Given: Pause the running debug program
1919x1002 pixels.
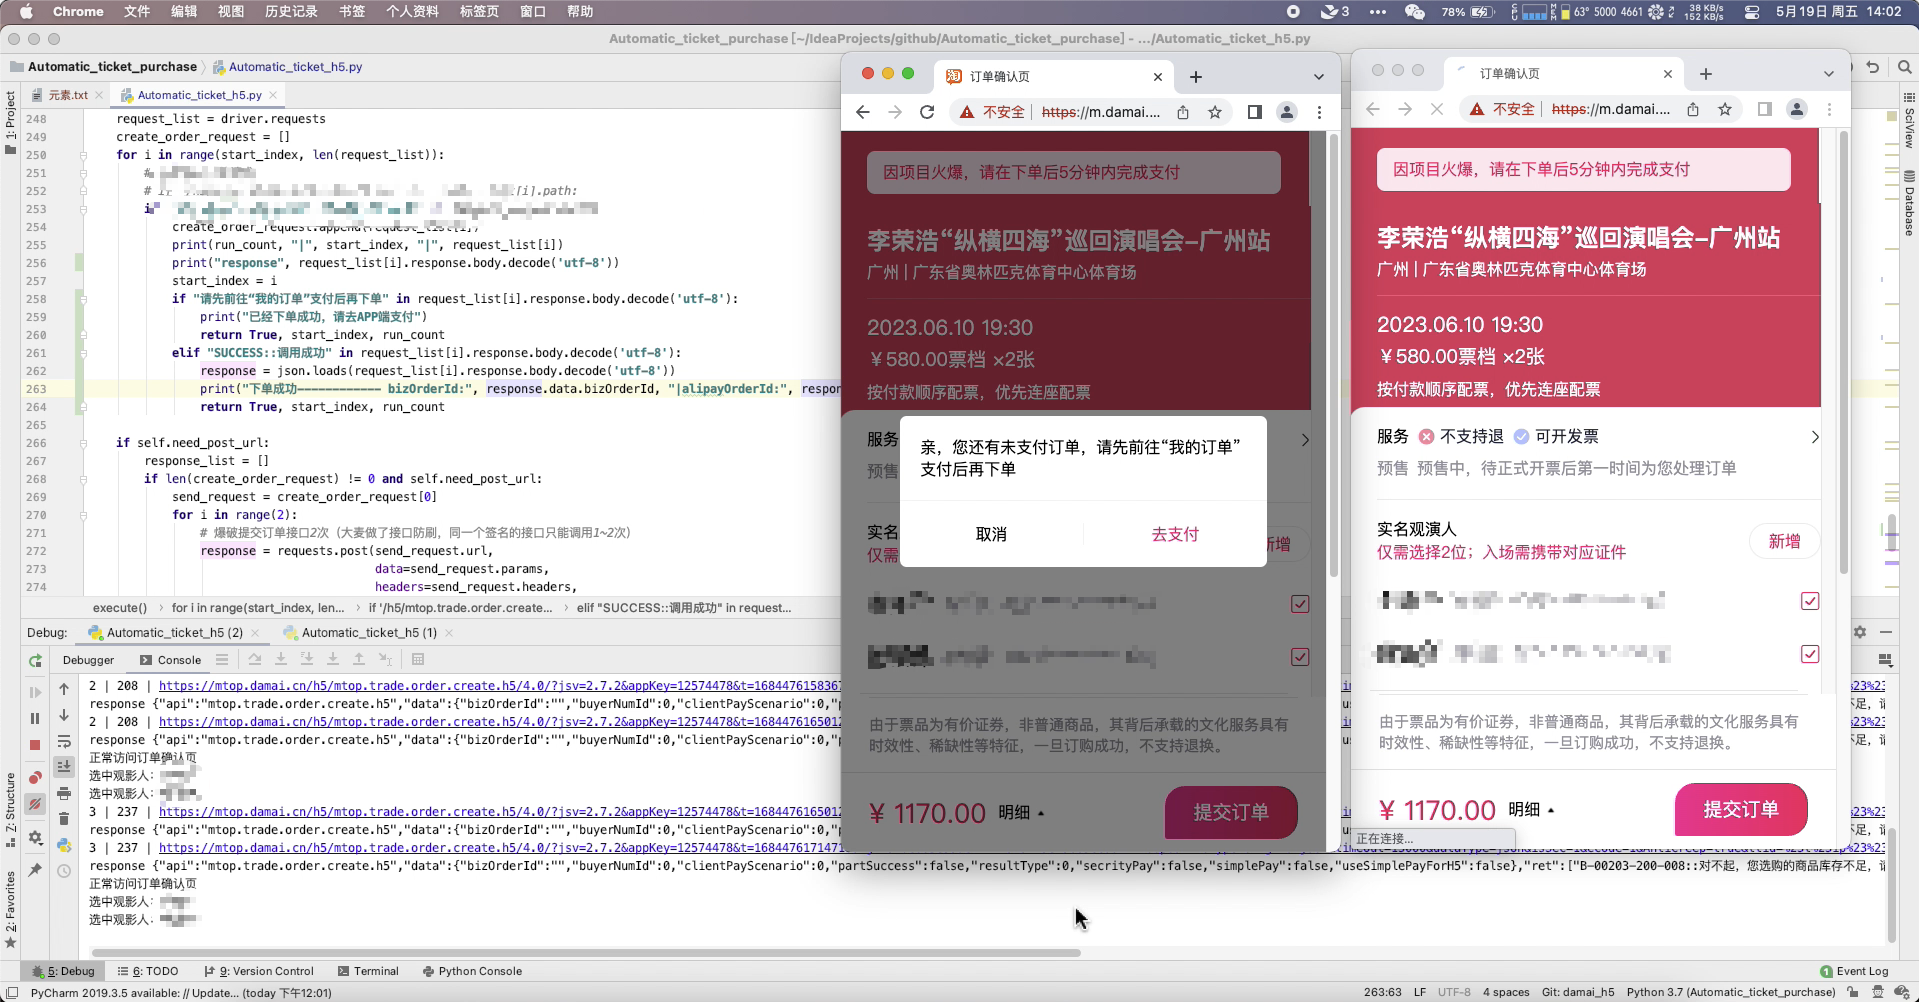Looking at the screenshot, I should 35,718.
